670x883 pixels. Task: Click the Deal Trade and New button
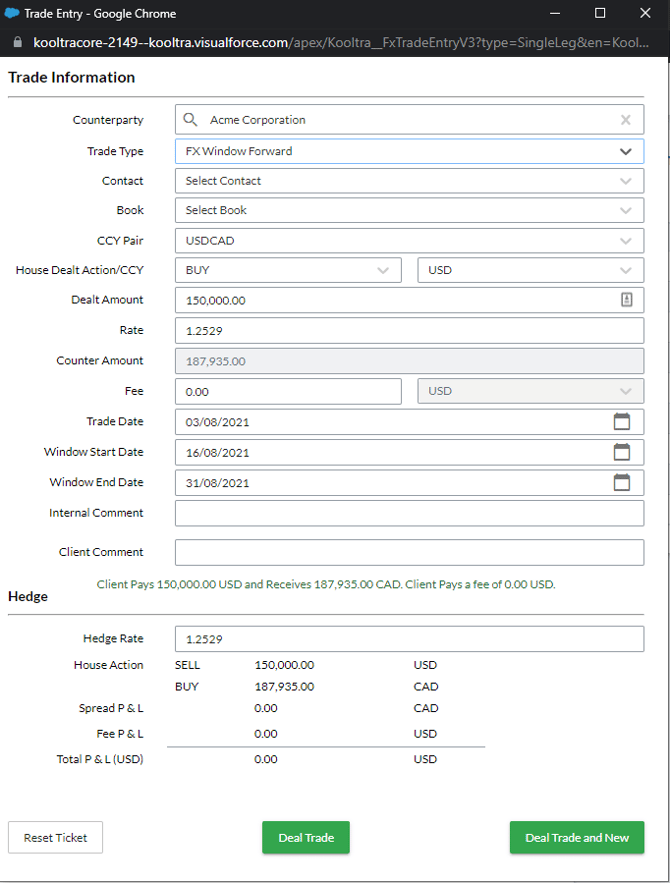coord(577,837)
